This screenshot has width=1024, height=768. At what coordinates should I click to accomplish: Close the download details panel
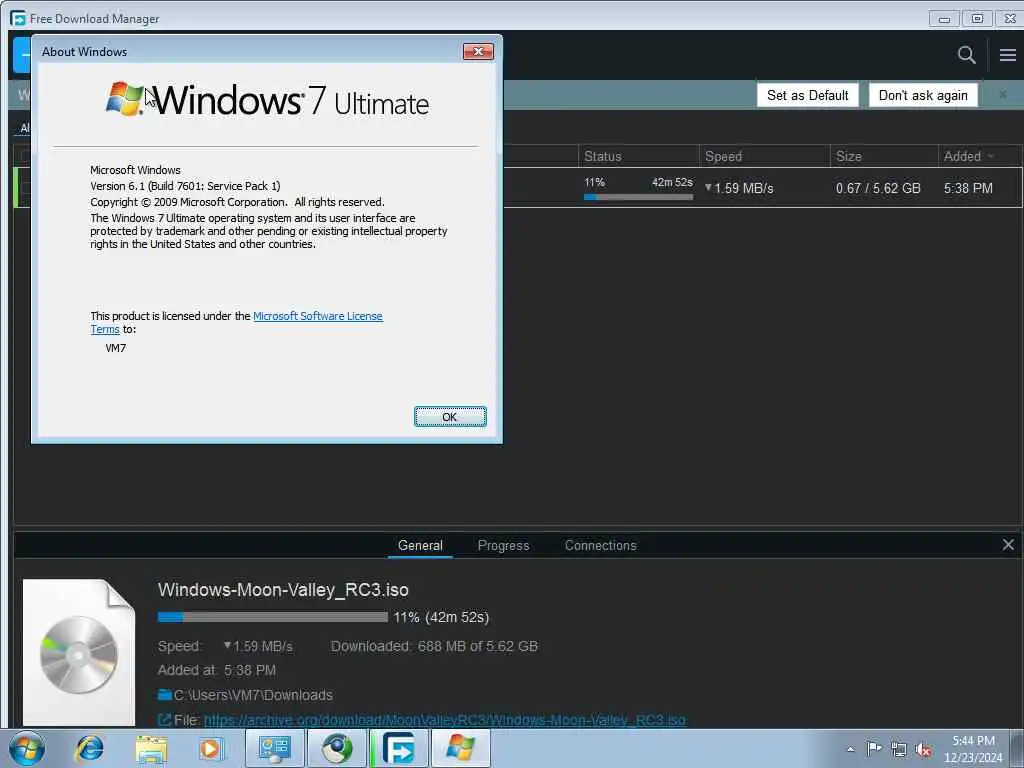tap(1008, 545)
